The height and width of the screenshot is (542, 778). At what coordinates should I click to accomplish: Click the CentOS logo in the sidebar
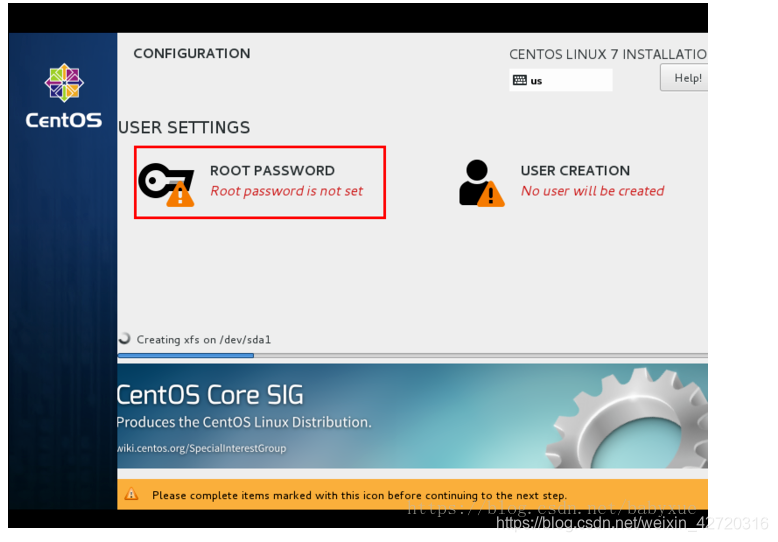(x=64, y=83)
